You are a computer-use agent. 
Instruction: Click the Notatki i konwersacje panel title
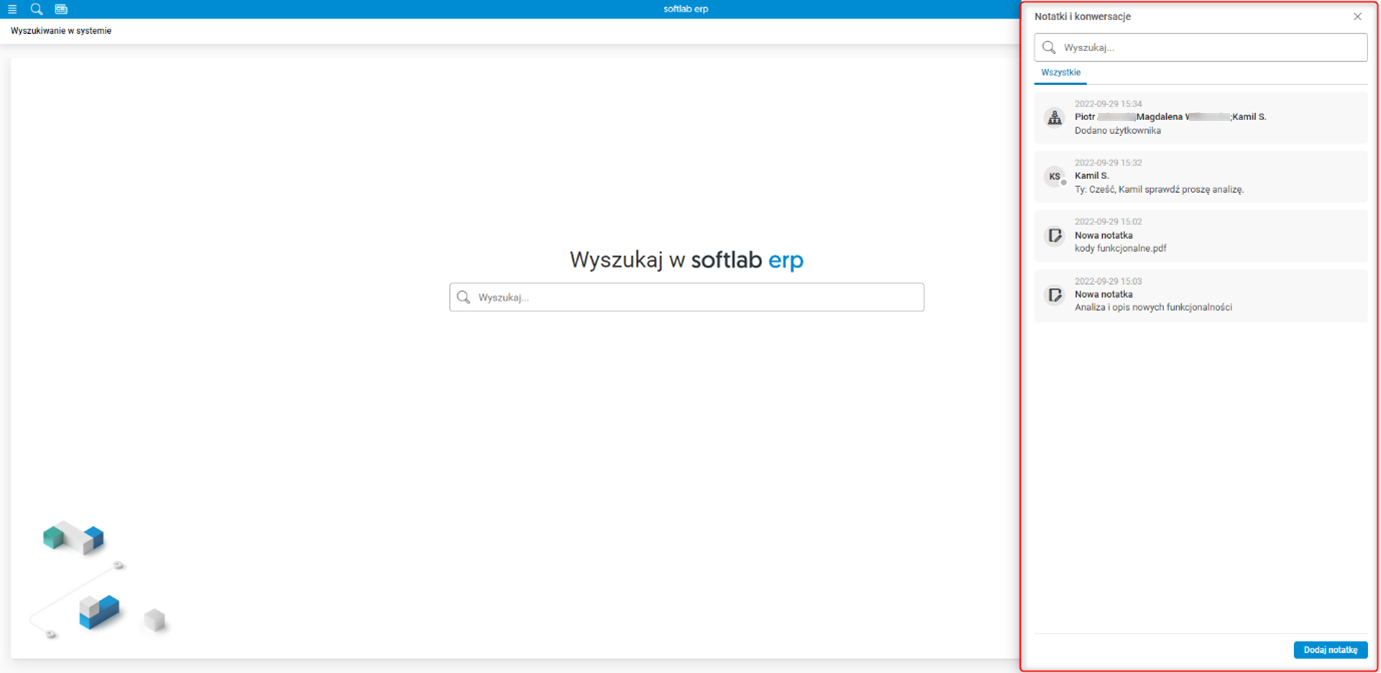(x=1083, y=17)
